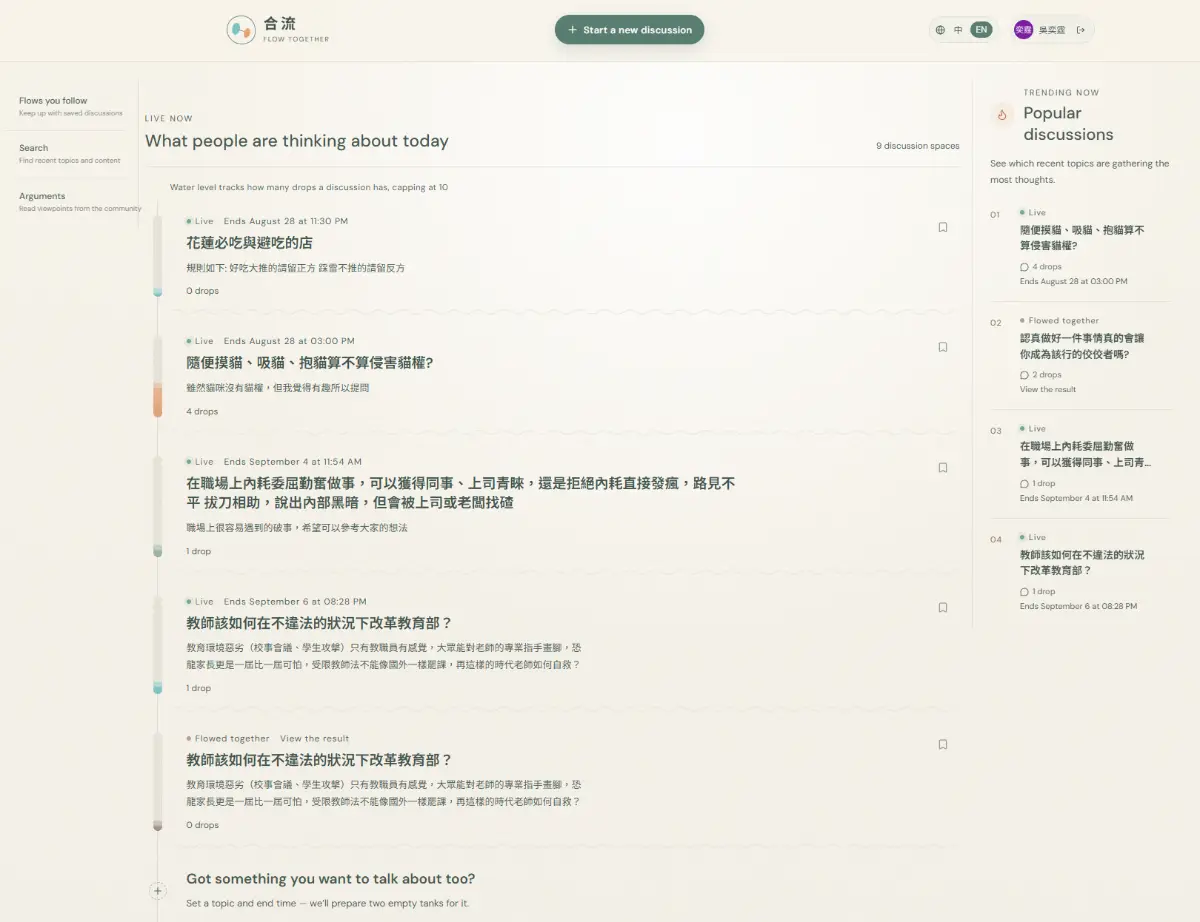
Task: Bookmark the 在職場上內耗 discussion
Action: 943,467
